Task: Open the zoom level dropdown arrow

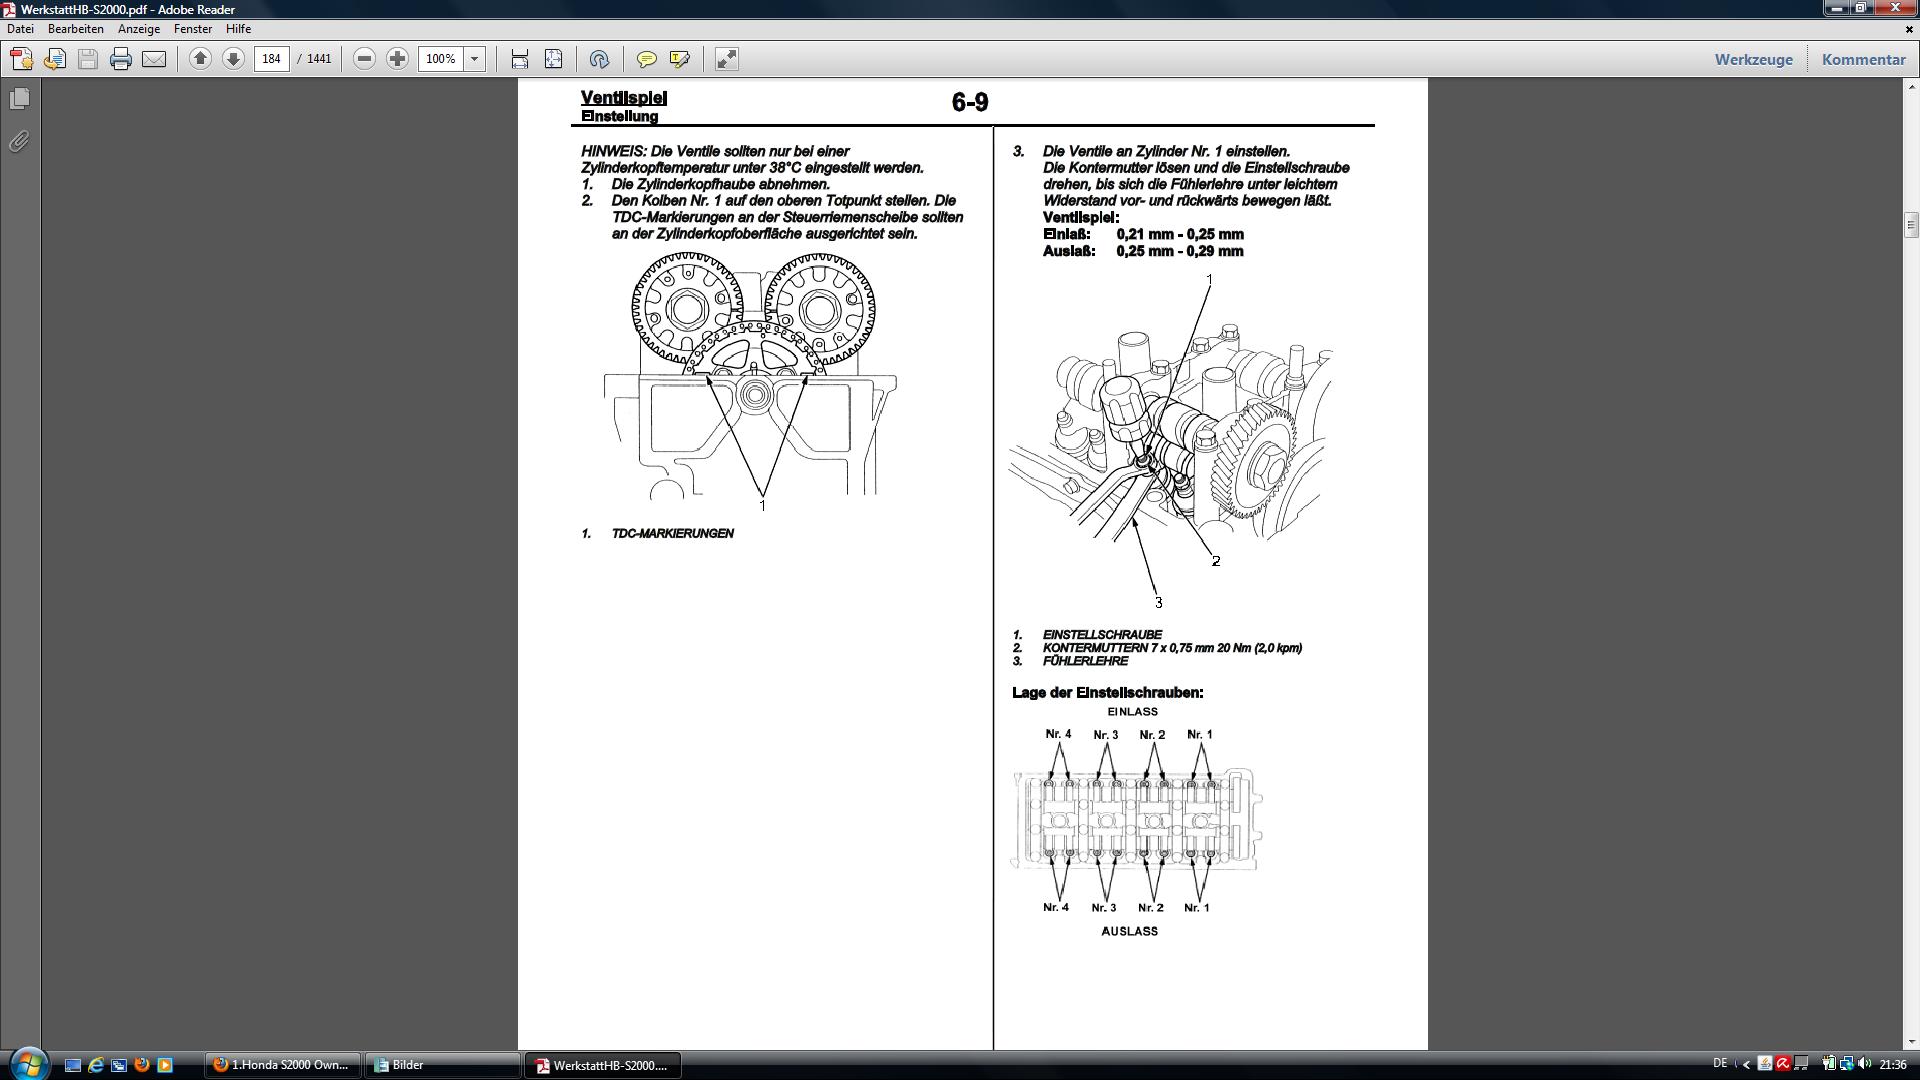Action: pyautogui.click(x=475, y=59)
